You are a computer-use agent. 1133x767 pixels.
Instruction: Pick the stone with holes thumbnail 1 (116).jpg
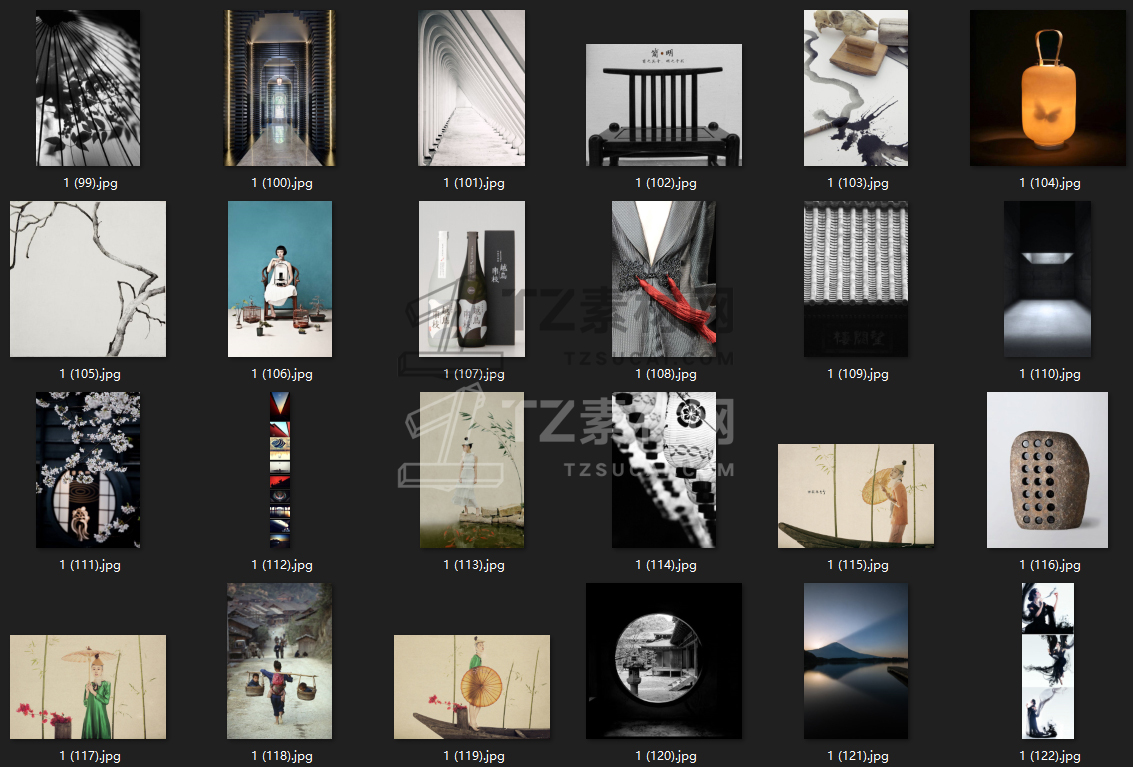point(1048,470)
